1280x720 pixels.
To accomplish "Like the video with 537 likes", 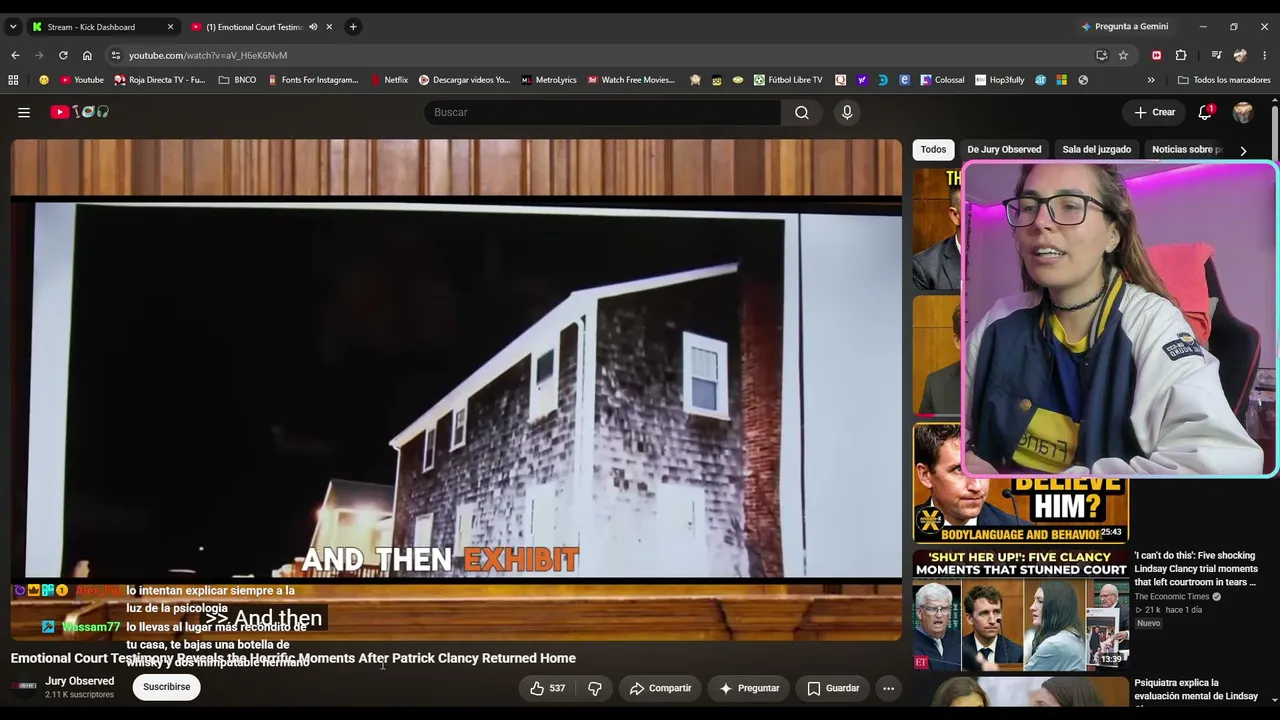I will [548, 688].
